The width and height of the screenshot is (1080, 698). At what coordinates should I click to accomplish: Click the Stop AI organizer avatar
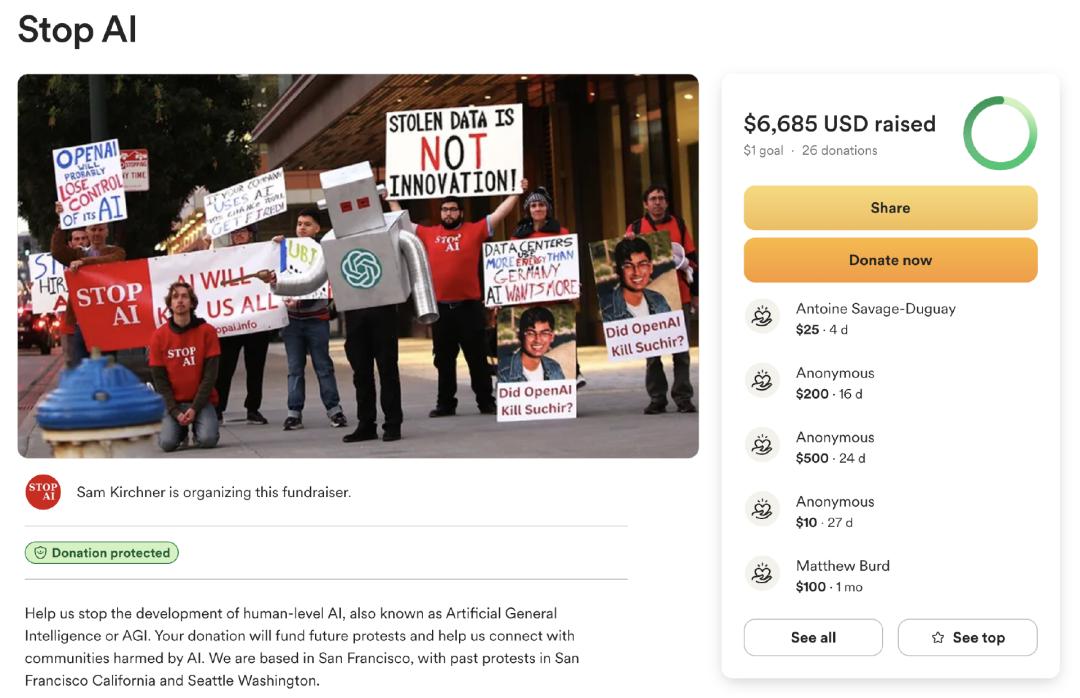(x=43, y=492)
